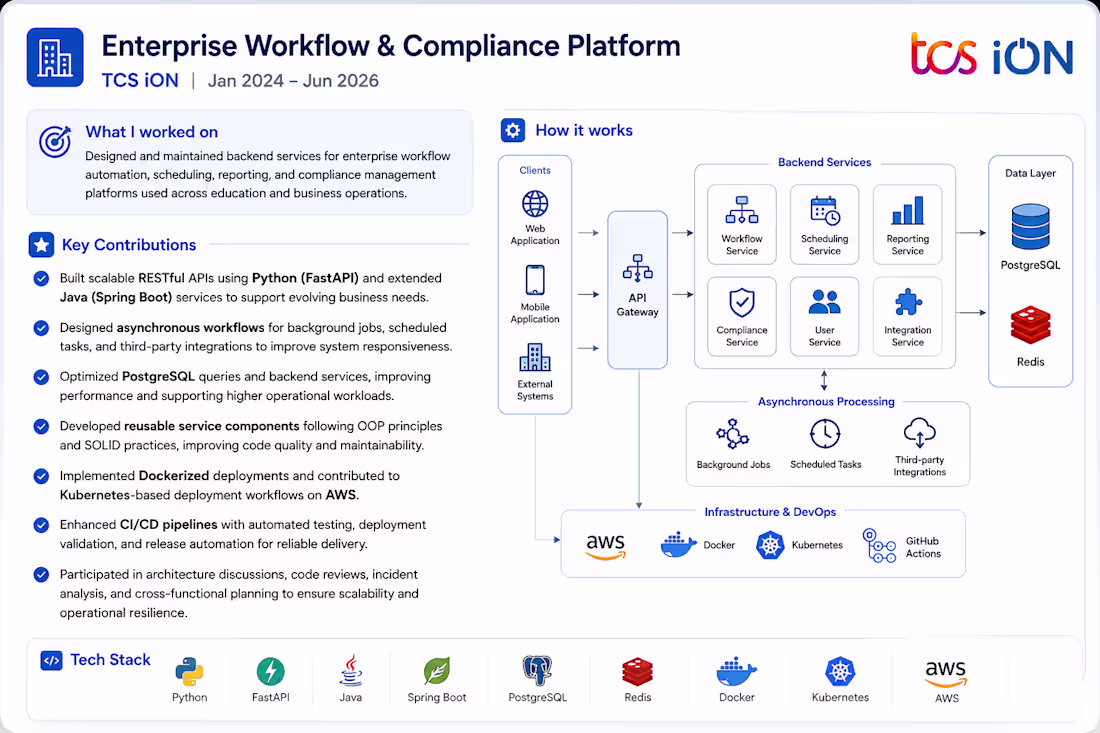1100x733 pixels.
Task: Click the blue building icon beside the title
Action: (55, 58)
